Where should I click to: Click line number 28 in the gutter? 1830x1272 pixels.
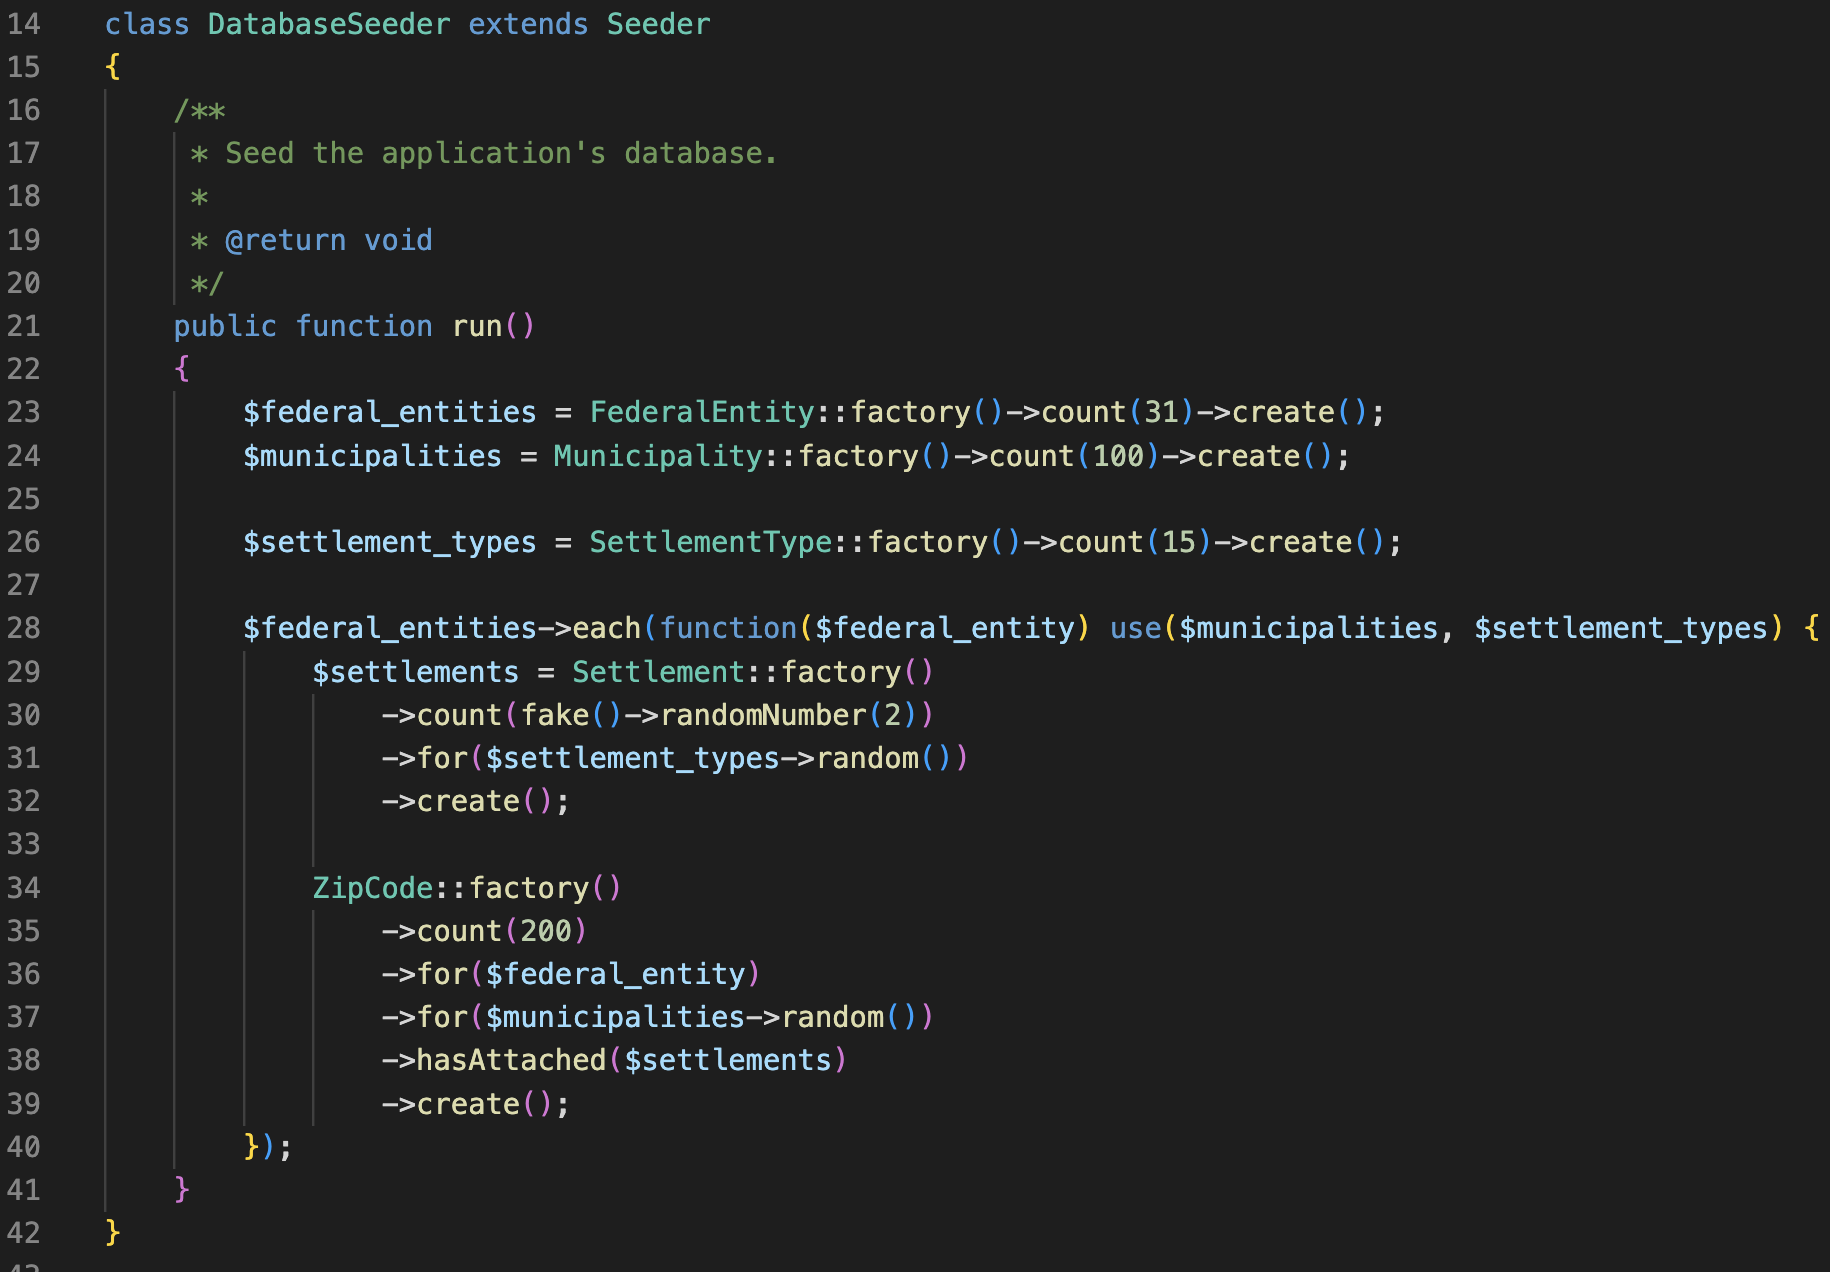coord(26,627)
